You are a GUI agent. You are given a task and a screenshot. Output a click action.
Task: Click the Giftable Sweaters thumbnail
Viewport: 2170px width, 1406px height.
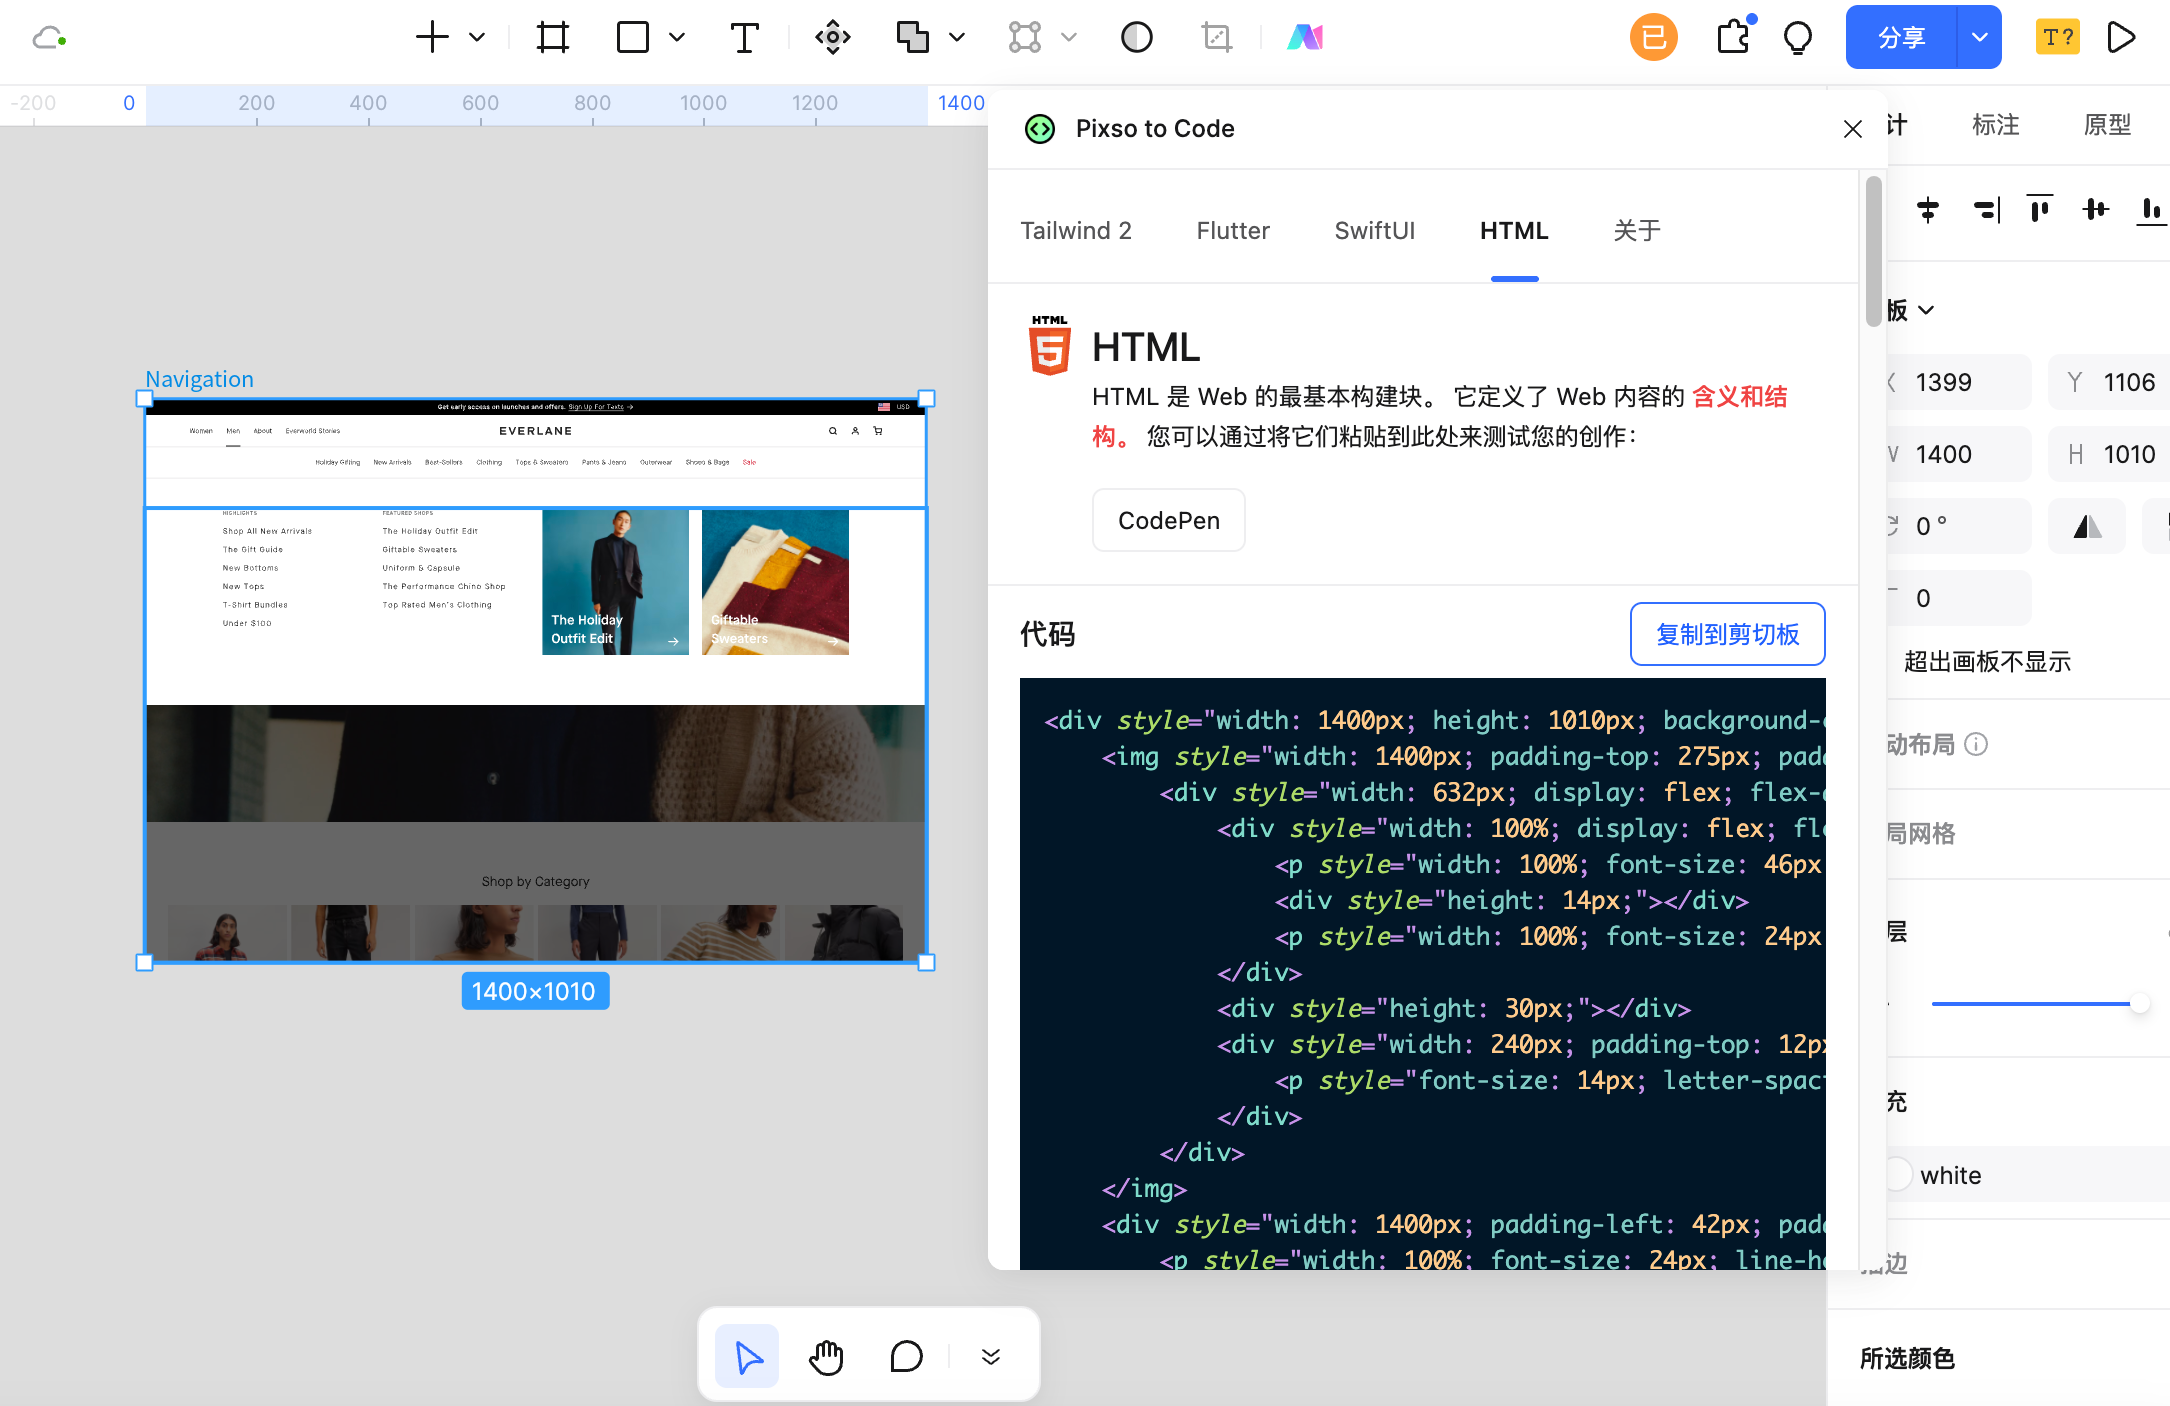(775, 582)
